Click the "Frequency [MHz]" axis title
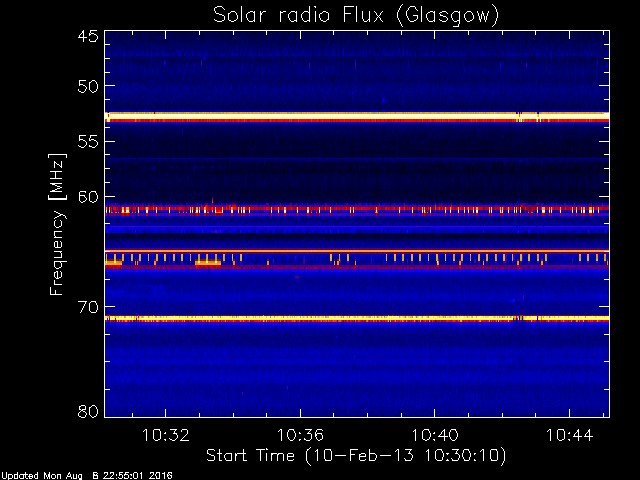Image resolution: width=640 pixels, height=480 pixels. (57, 224)
